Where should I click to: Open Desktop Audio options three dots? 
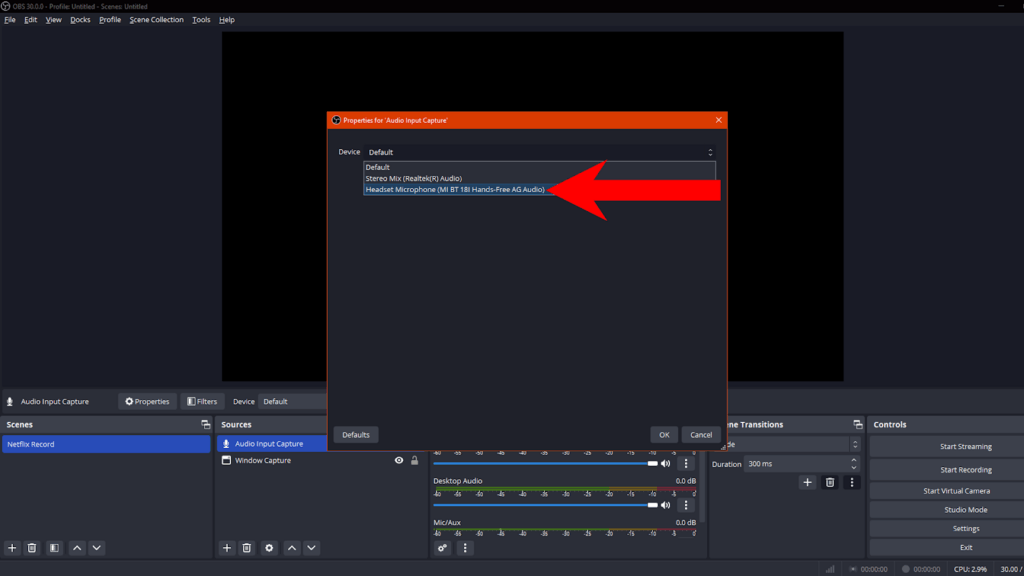(x=686, y=505)
